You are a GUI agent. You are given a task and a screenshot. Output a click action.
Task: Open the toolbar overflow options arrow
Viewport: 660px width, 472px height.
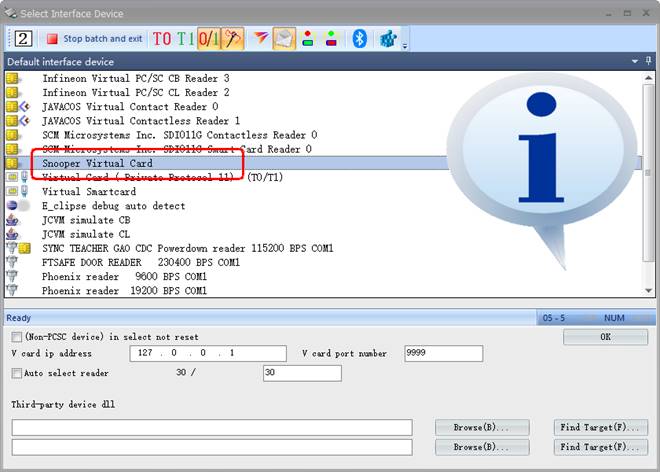405,45
